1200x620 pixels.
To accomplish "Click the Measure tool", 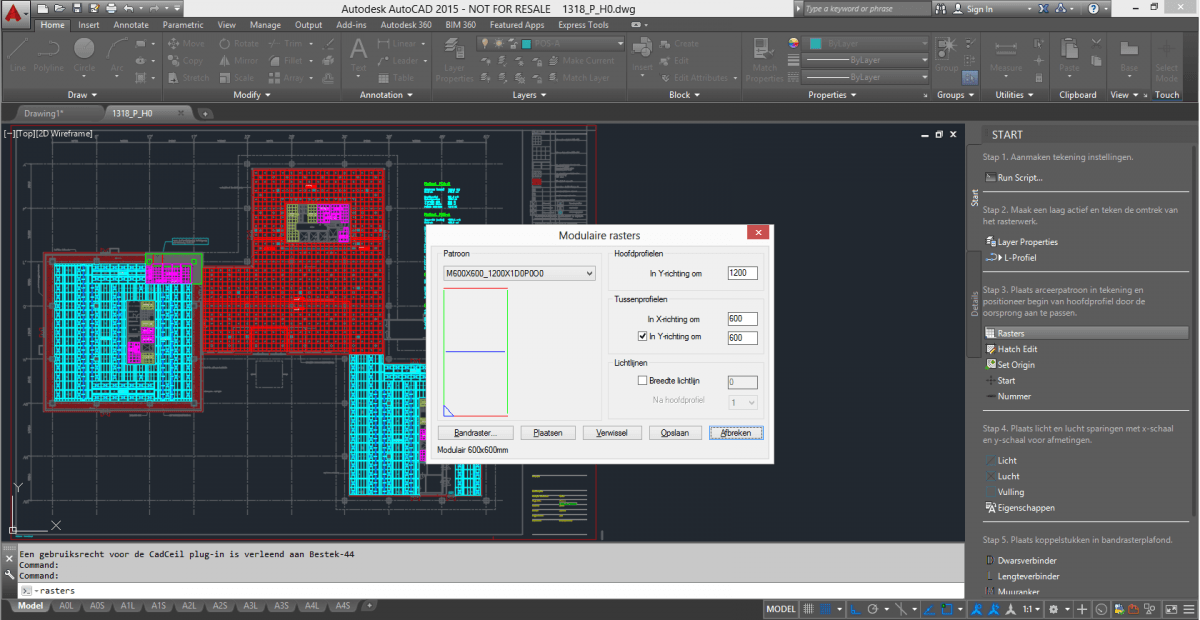I will 1006,55.
